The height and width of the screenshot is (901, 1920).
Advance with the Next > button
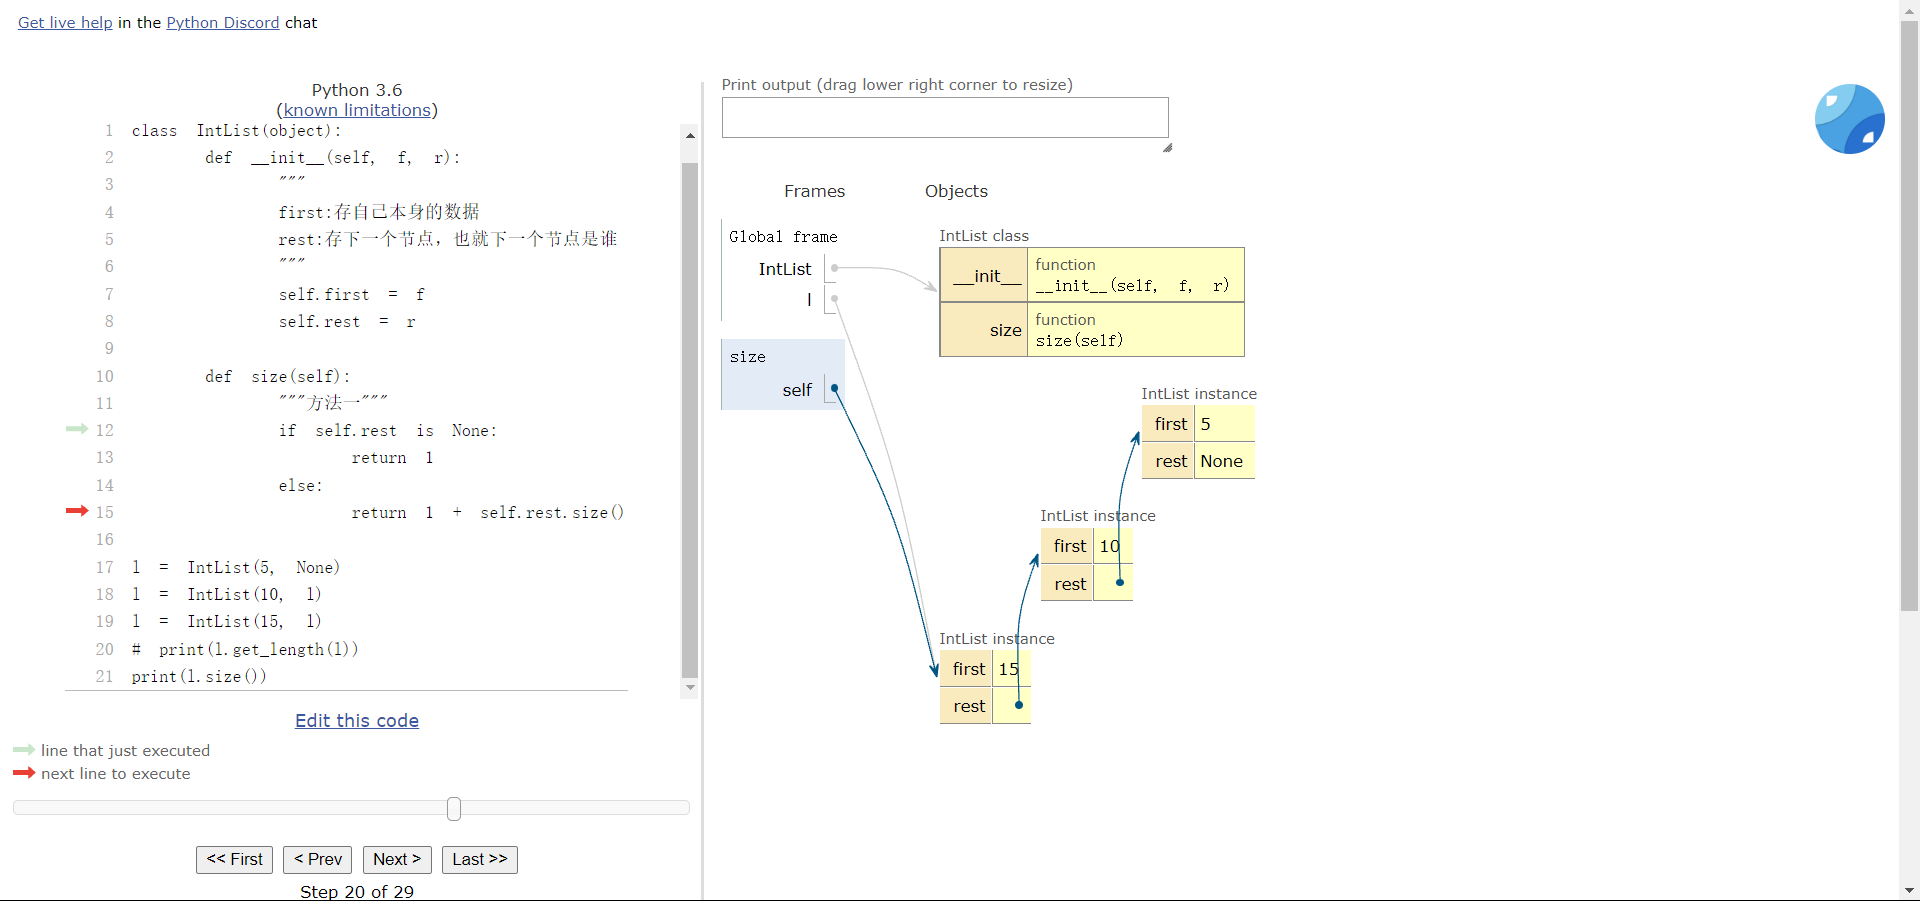[397, 859]
